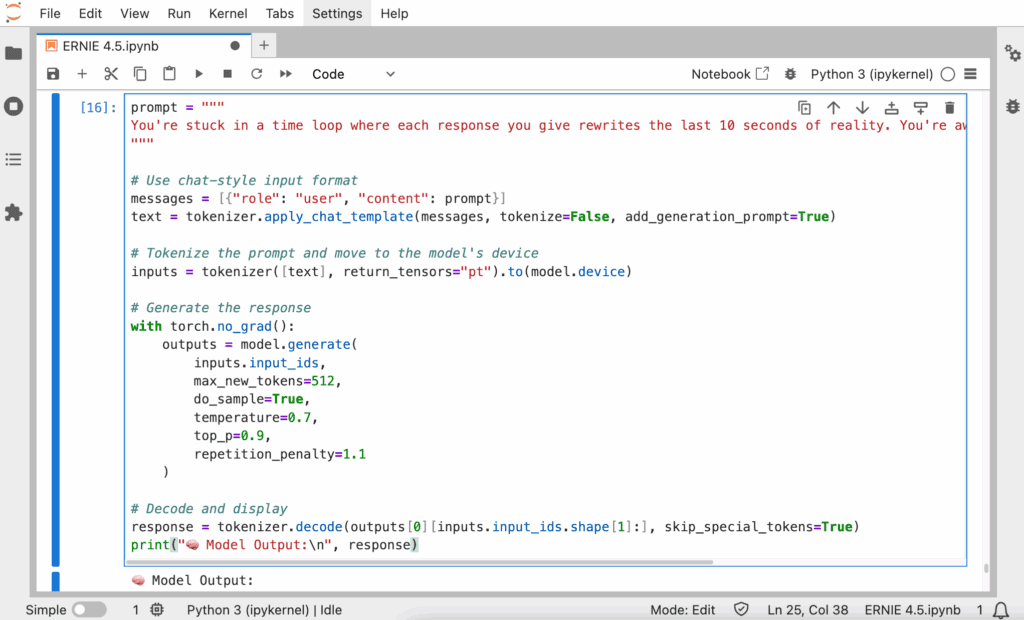Click the repetition_penalty=1.1 line
The width and height of the screenshot is (1024, 620).
280,454
